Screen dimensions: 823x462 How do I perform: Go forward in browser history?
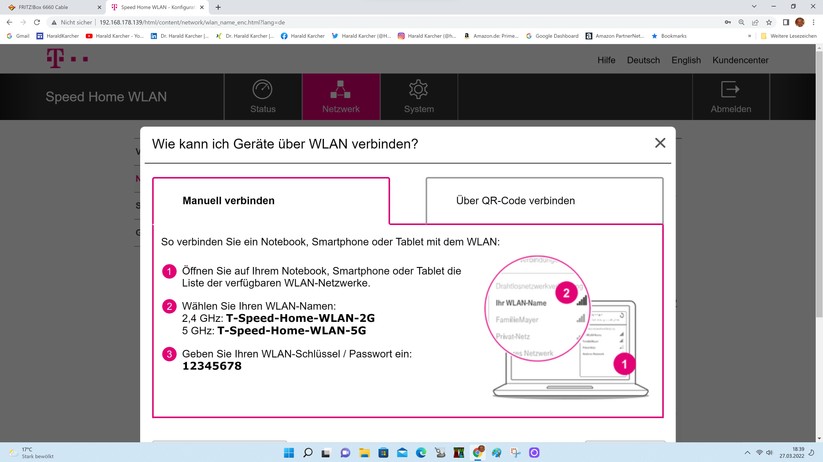point(23,22)
